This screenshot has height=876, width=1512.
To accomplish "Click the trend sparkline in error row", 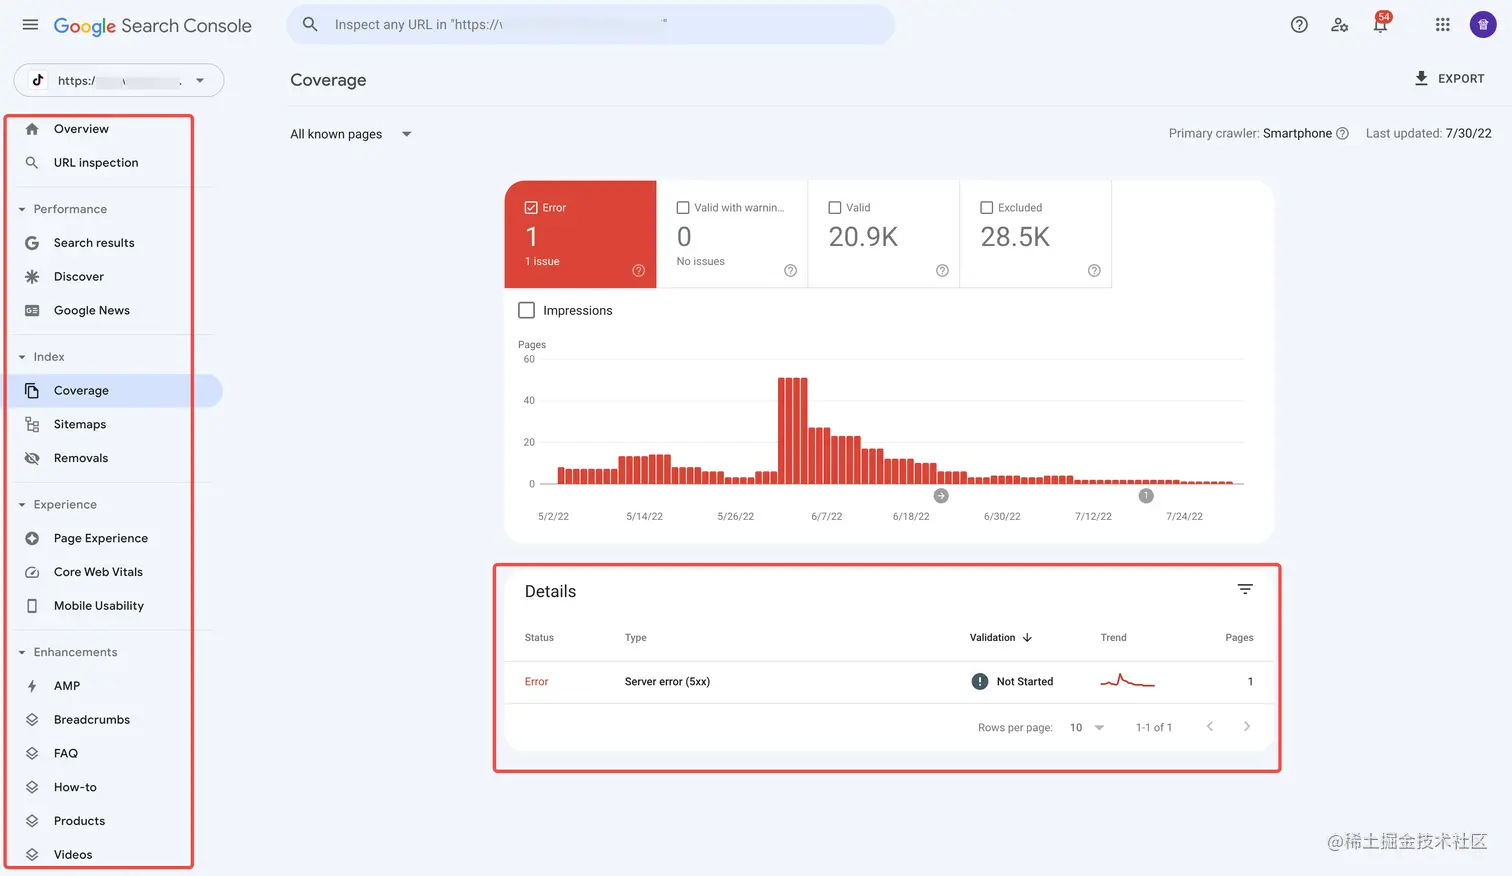I will point(1128,681).
